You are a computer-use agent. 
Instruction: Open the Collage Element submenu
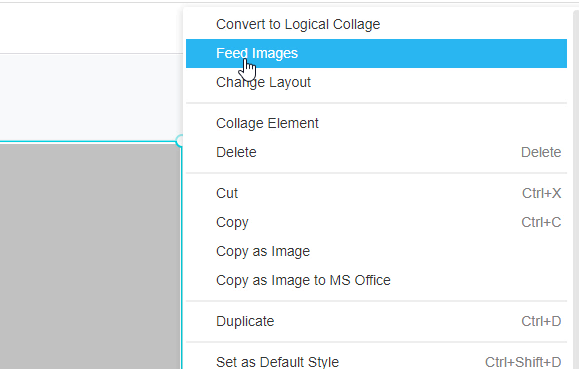pos(376,123)
